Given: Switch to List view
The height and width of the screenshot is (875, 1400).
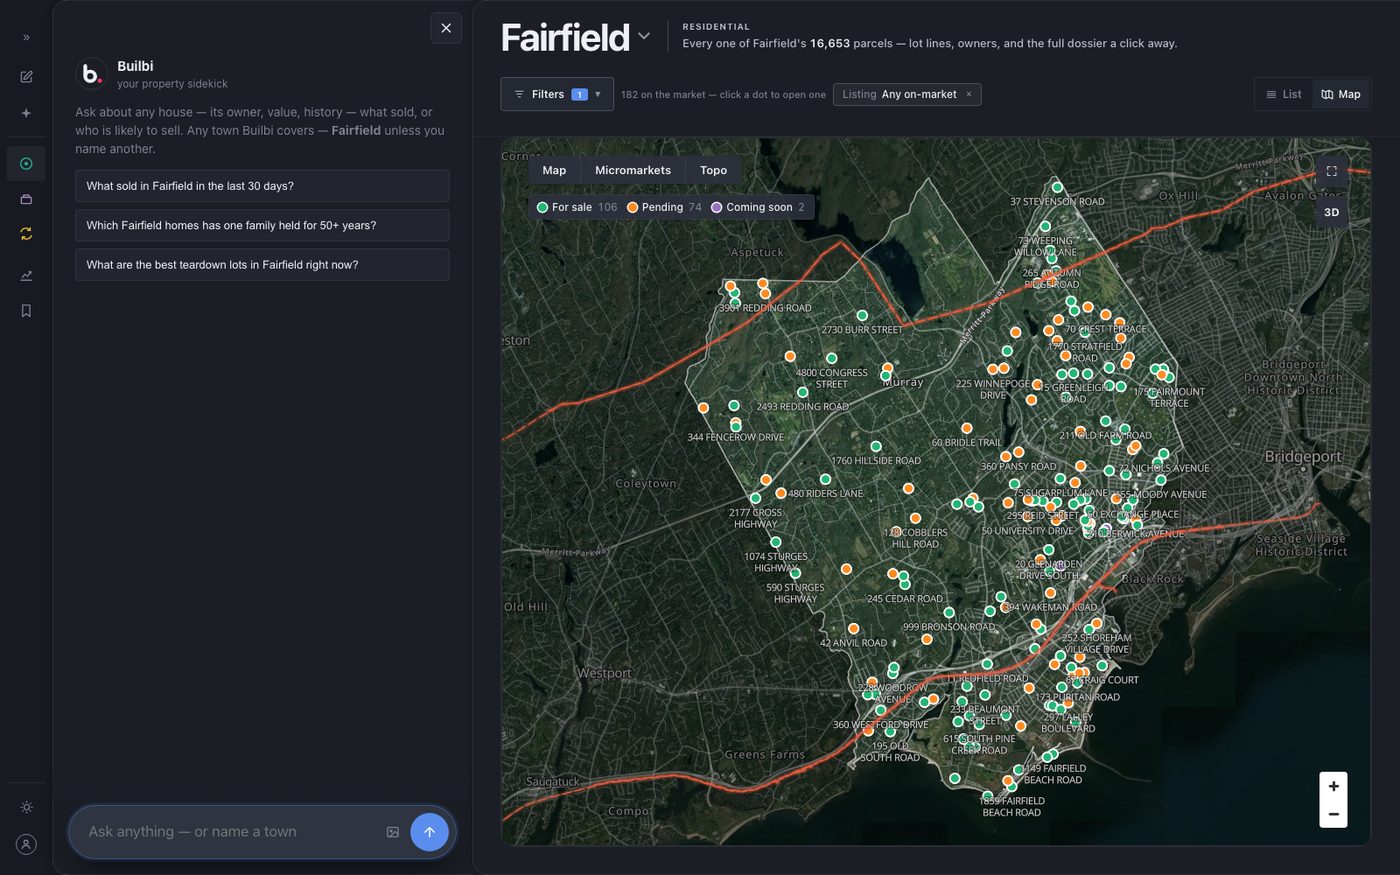Looking at the screenshot, I should coord(1284,94).
